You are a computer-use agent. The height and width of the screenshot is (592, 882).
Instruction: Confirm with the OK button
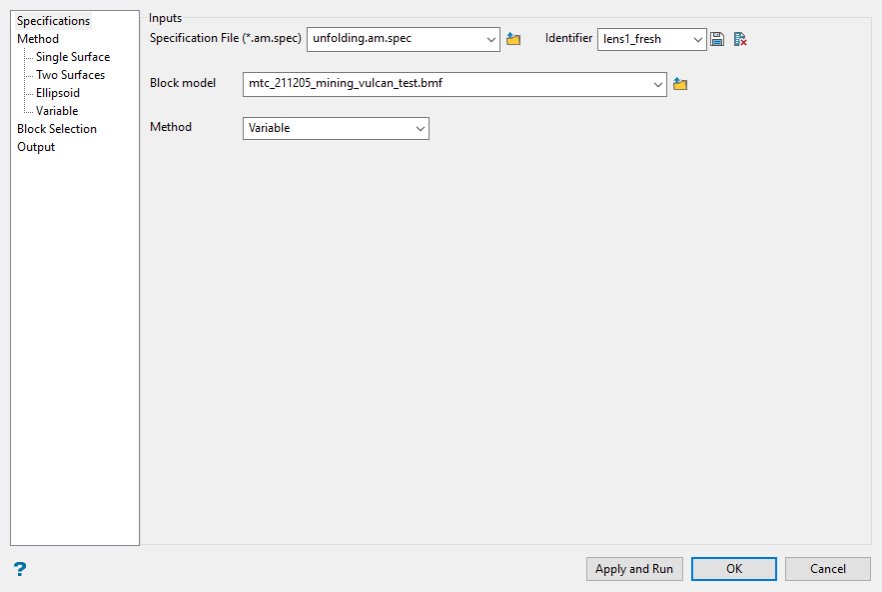coord(734,569)
